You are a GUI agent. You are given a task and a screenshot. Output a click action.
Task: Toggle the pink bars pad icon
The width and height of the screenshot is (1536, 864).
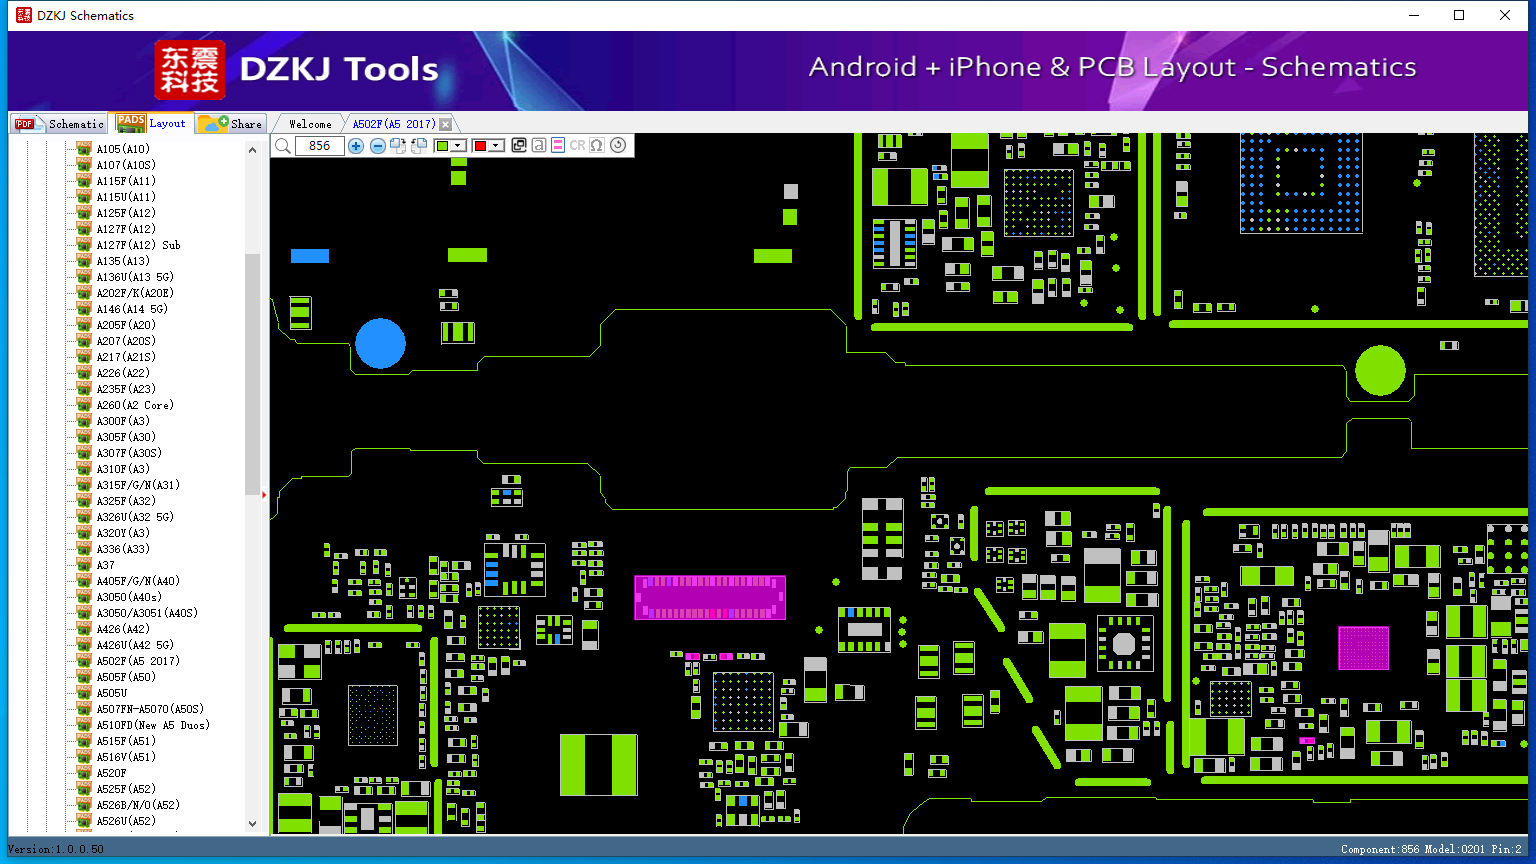click(x=558, y=146)
